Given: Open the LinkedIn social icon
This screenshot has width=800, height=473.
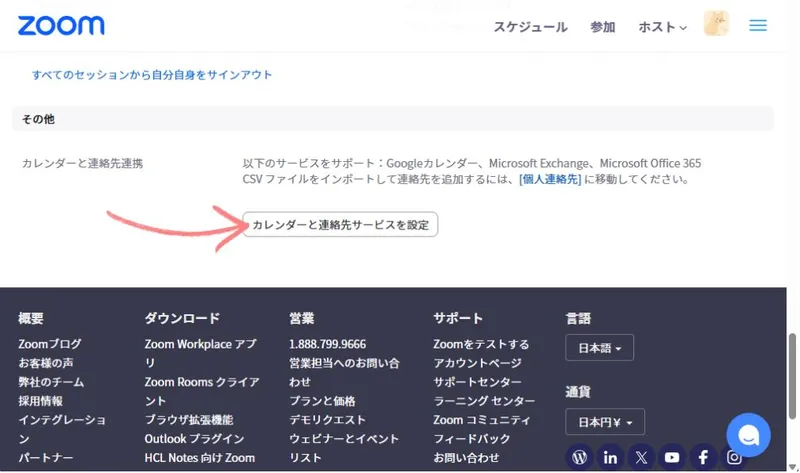Looking at the screenshot, I should click(x=610, y=457).
